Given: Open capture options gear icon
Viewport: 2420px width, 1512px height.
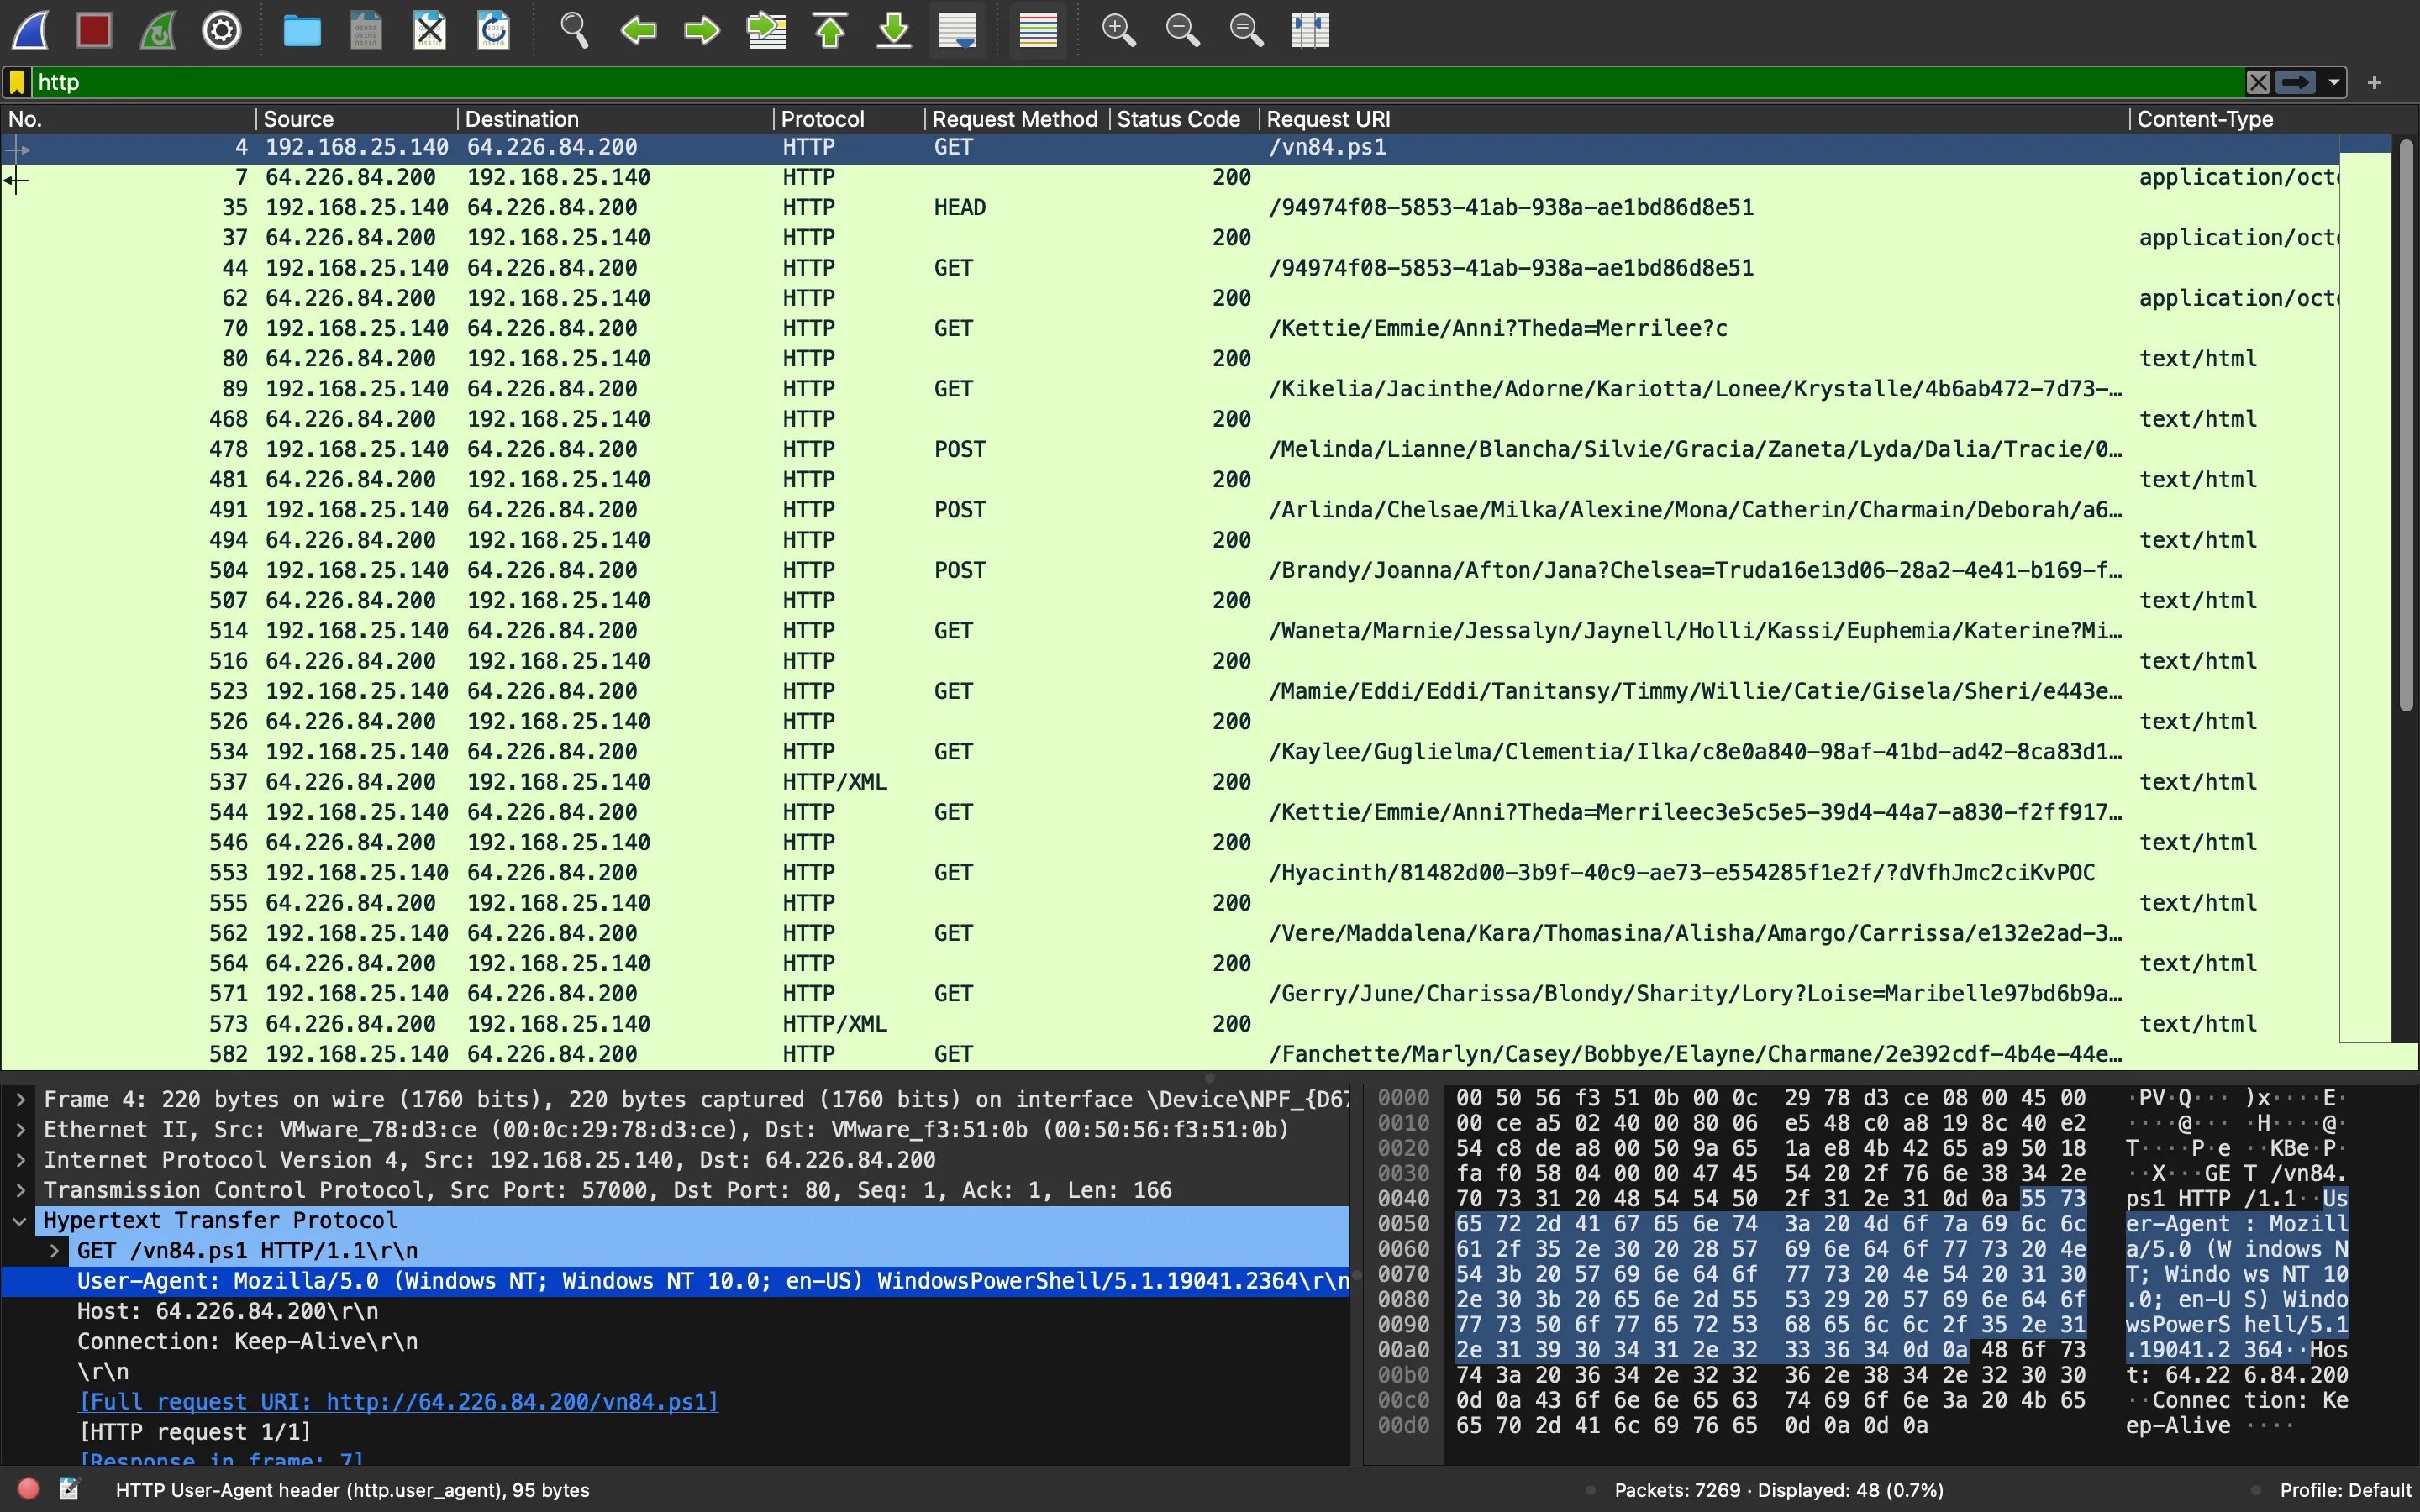Looking at the screenshot, I should click(x=222, y=30).
